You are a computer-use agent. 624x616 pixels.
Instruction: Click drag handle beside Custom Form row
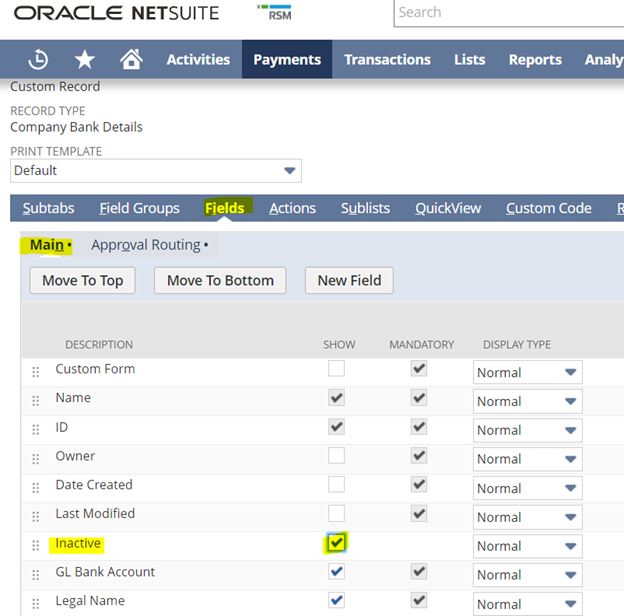37,371
